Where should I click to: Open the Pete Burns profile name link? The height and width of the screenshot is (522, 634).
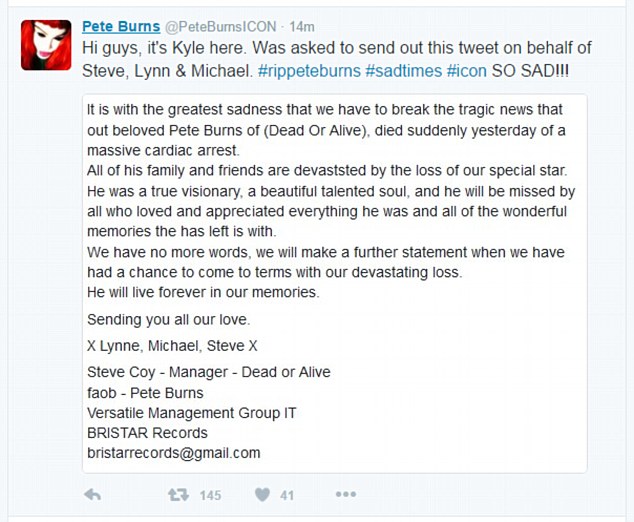[x=119, y=26]
